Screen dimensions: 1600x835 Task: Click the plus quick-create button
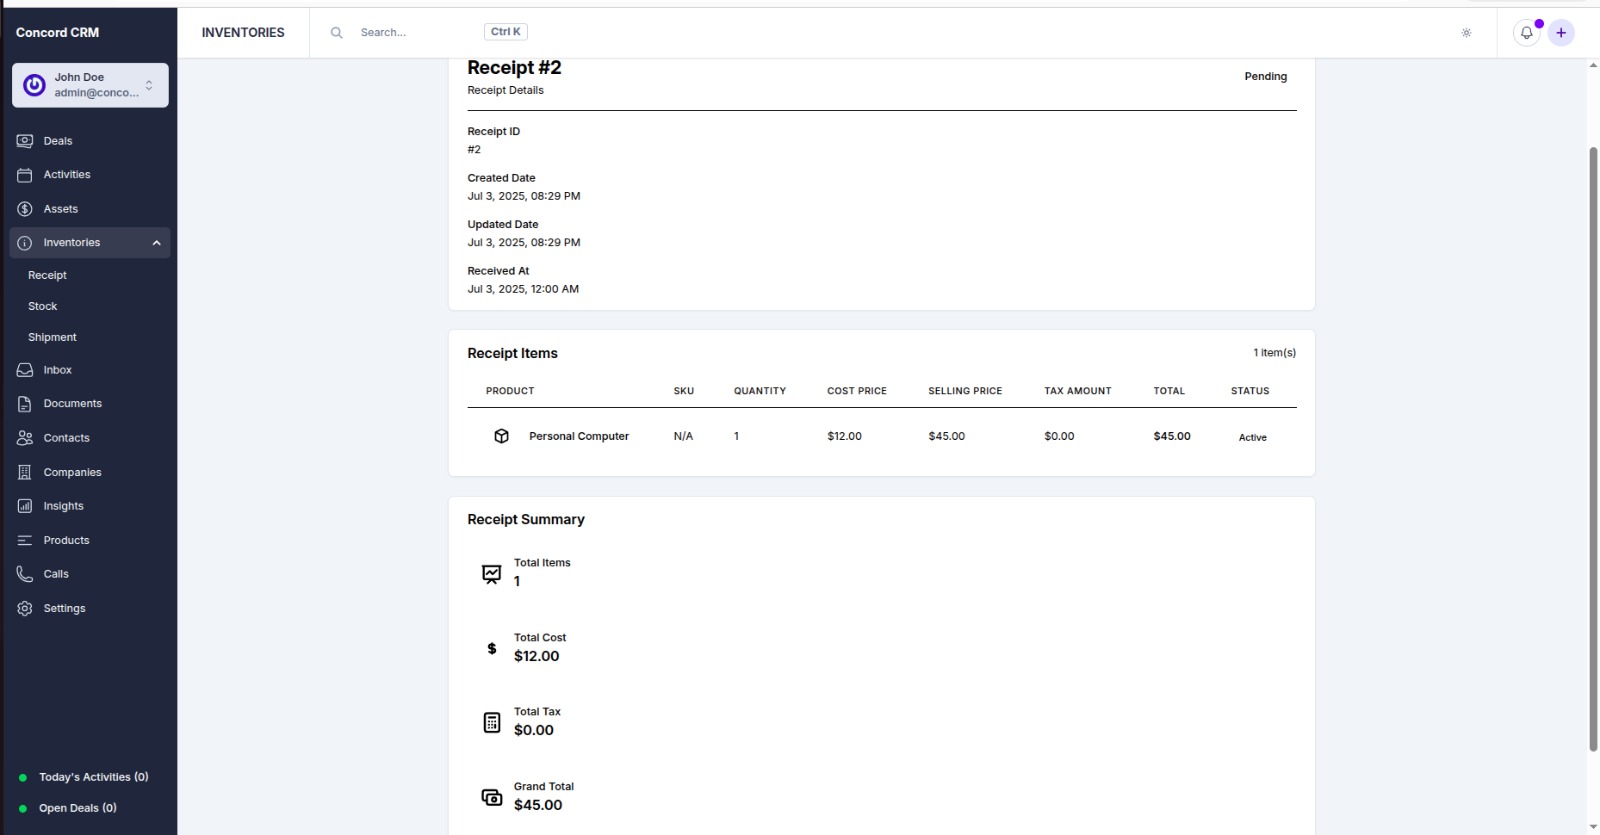pos(1561,33)
